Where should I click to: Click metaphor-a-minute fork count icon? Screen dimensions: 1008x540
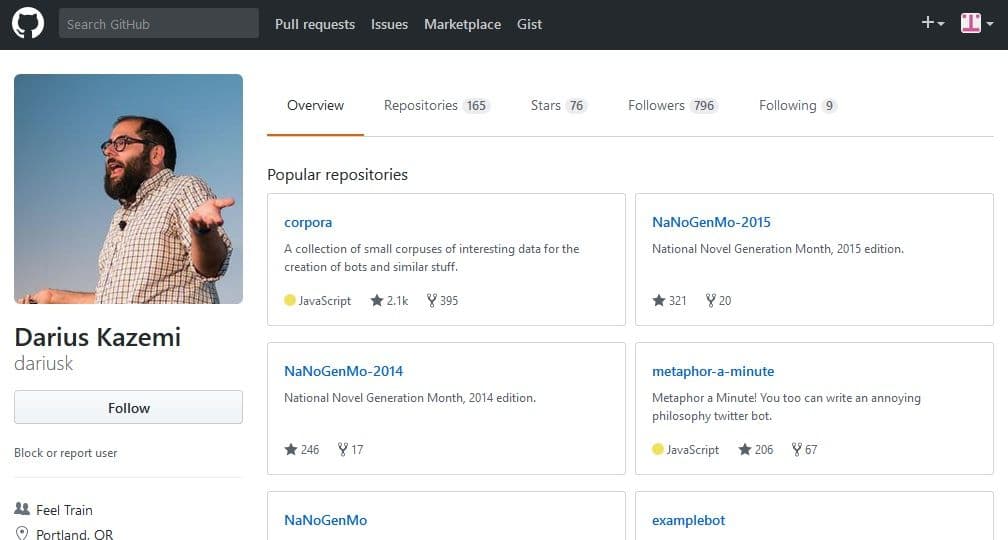pos(797,449)
